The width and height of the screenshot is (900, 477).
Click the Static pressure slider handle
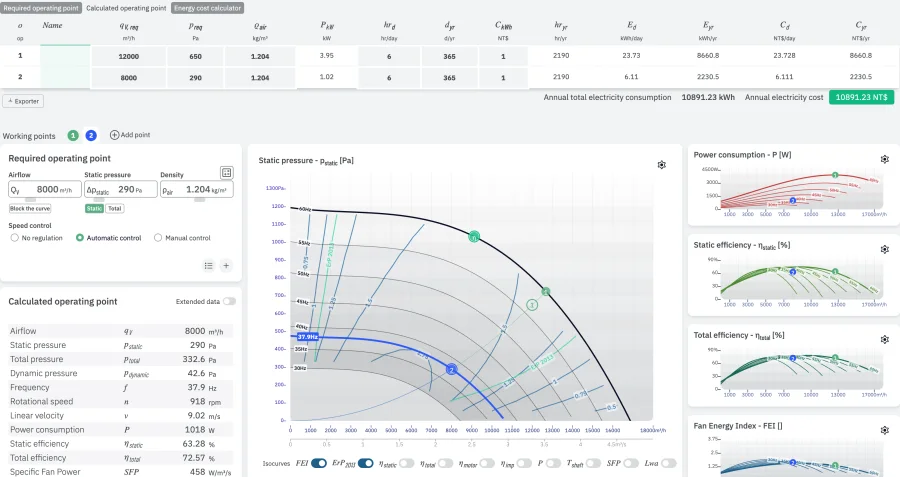[x=99, y=199]
